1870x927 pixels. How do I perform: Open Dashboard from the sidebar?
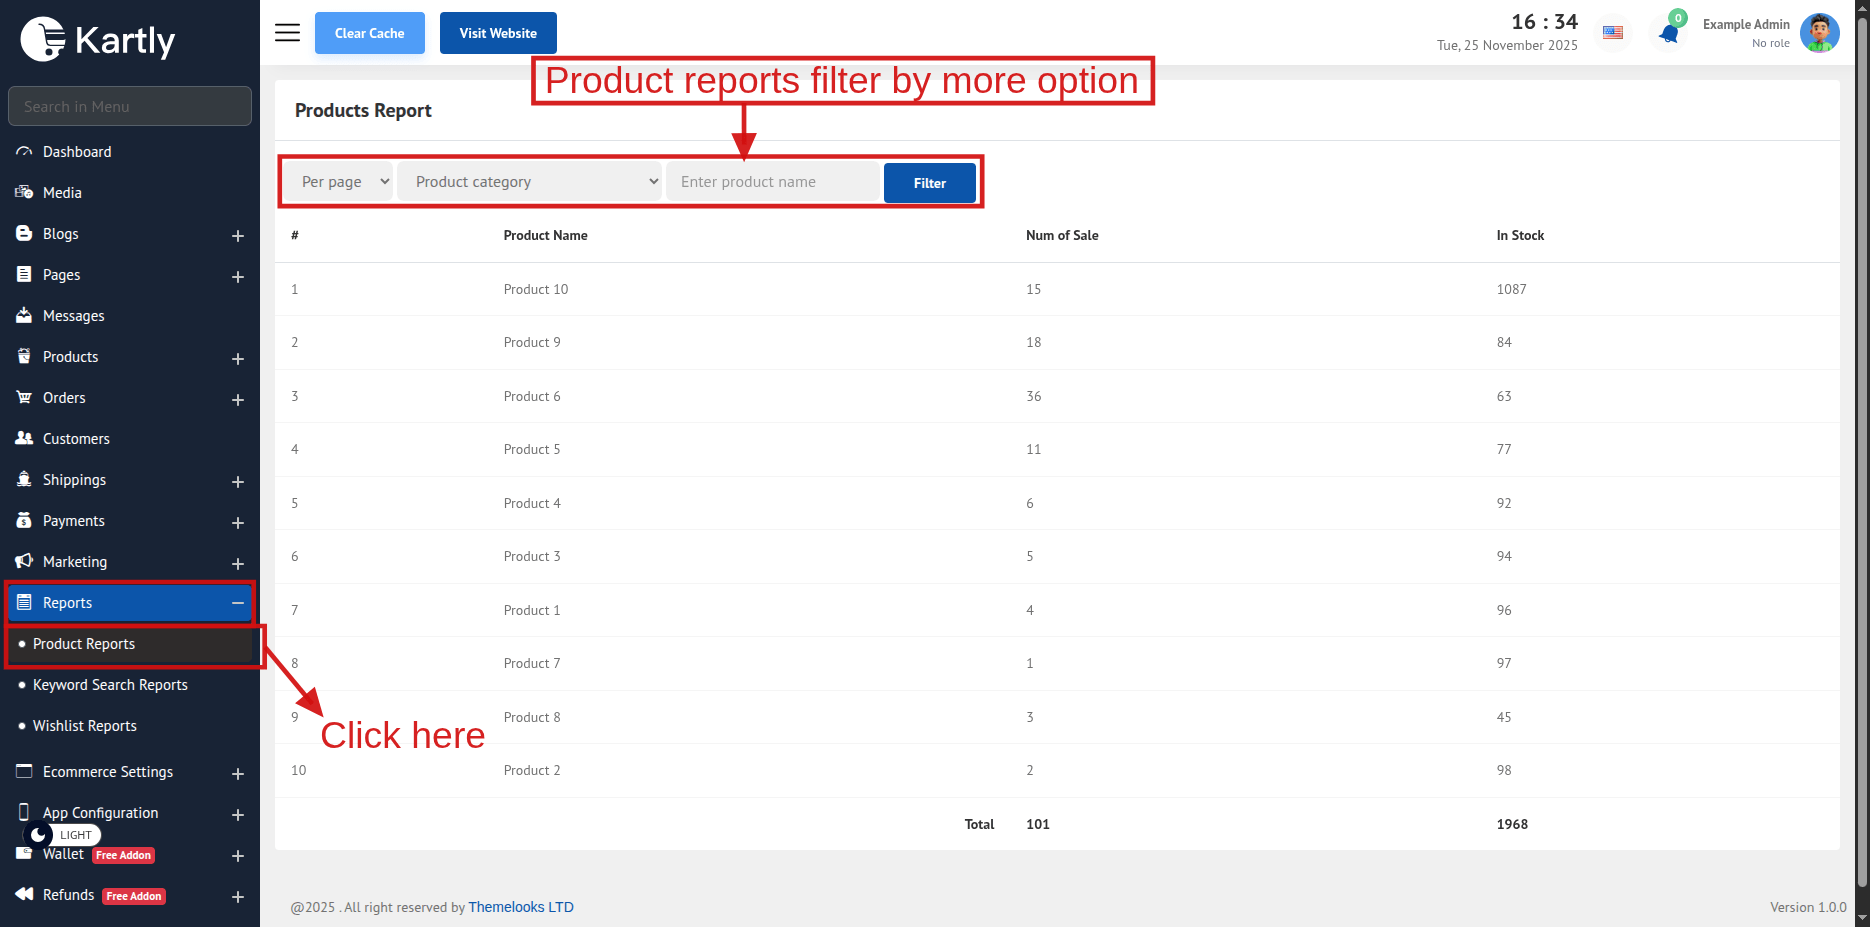[77, 152]
